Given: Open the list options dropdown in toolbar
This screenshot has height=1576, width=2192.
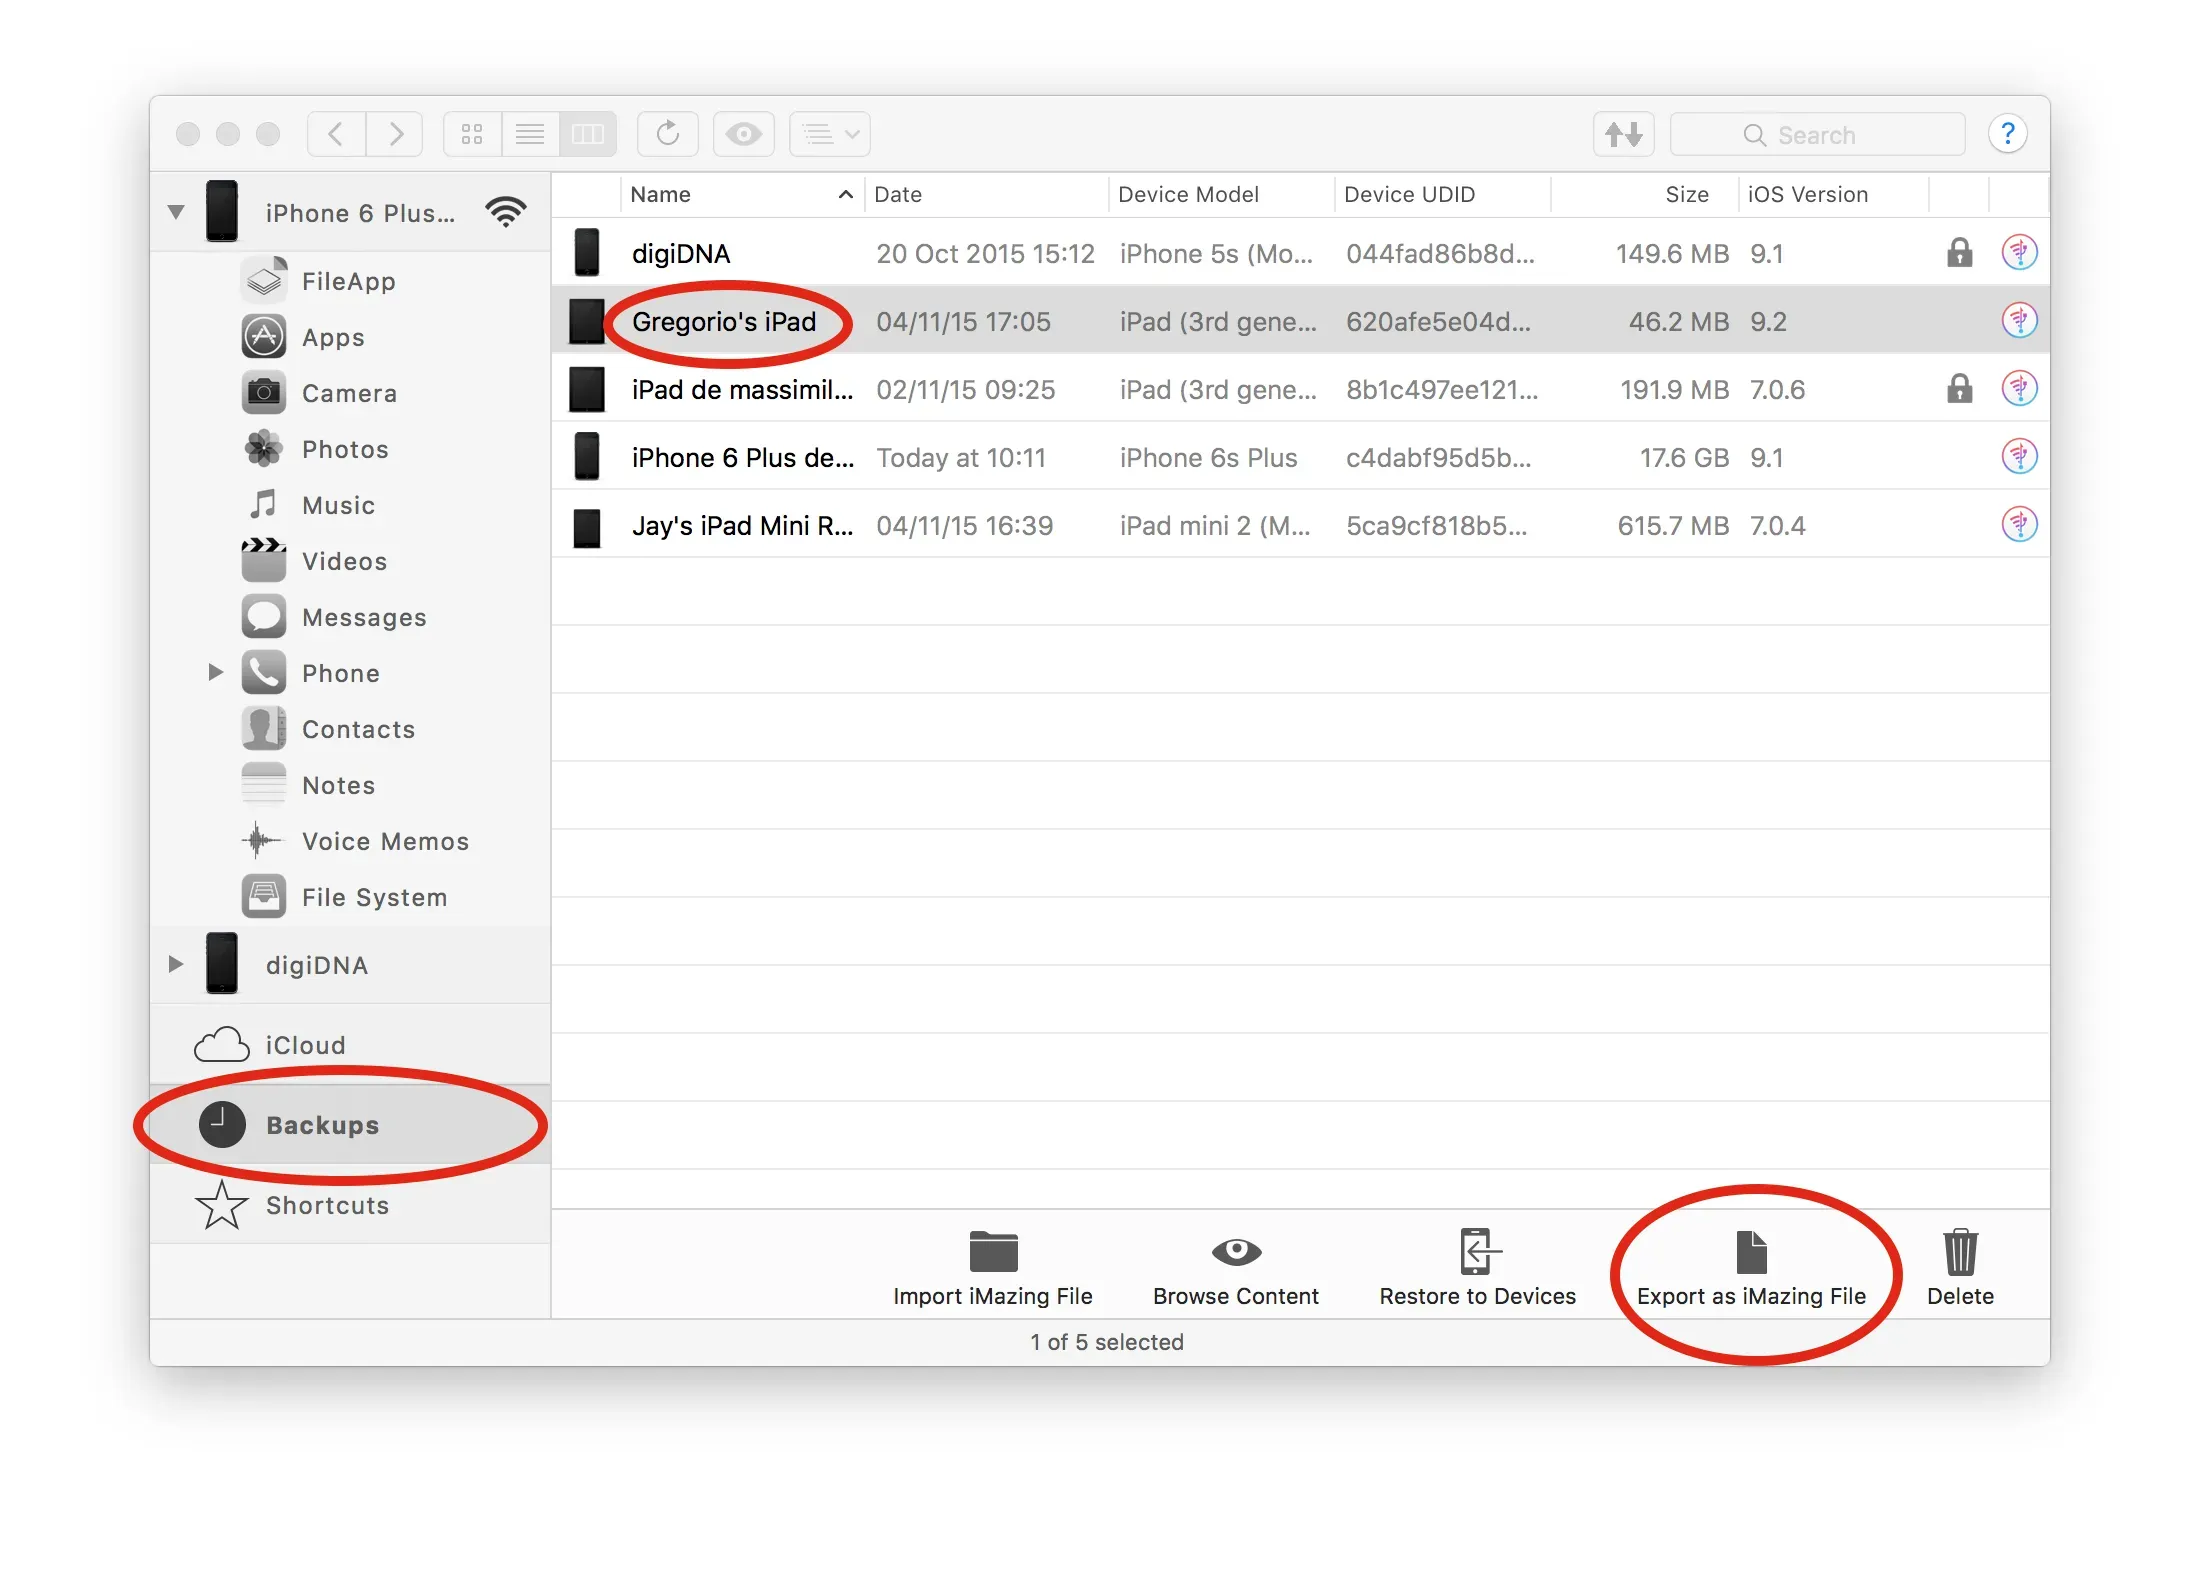Looking at the screenshot, I should pos(829,134).
